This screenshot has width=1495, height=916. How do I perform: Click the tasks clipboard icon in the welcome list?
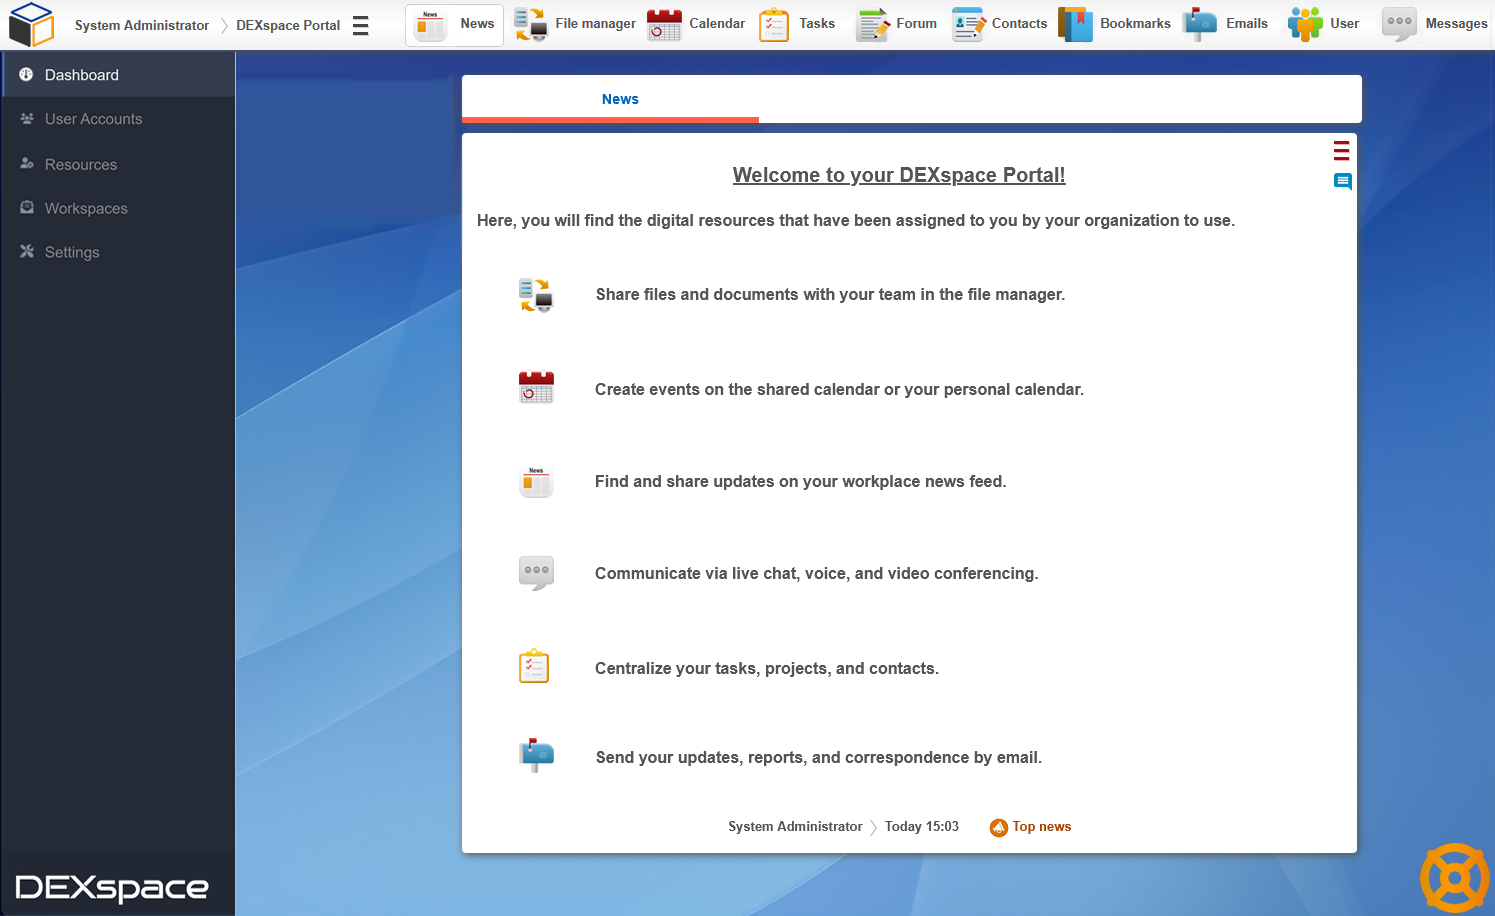coord(534,666)
